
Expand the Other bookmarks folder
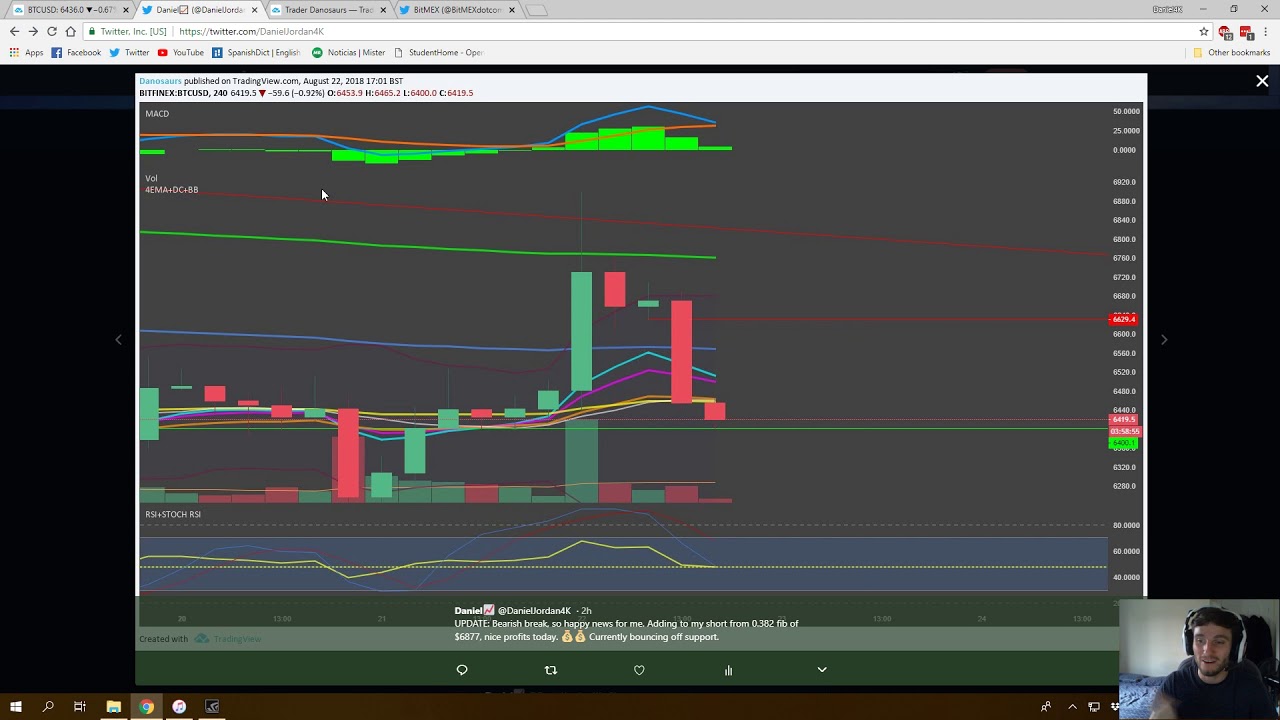(1231, 52)
